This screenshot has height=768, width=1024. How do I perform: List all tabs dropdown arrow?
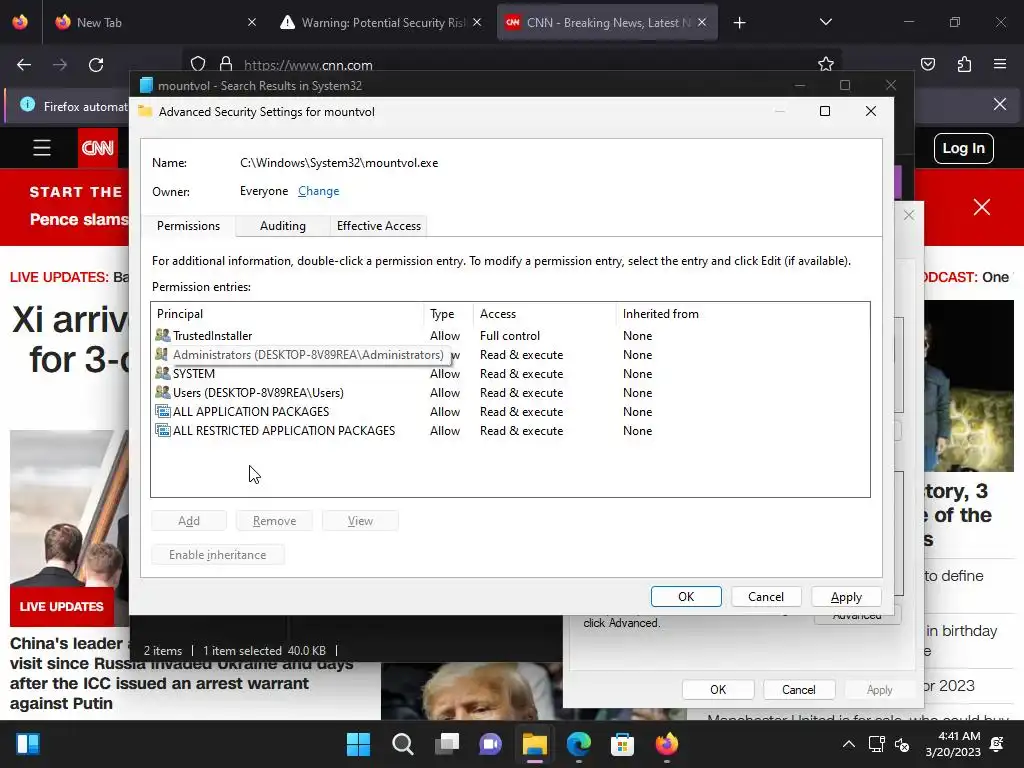click(x=825, y=22)
